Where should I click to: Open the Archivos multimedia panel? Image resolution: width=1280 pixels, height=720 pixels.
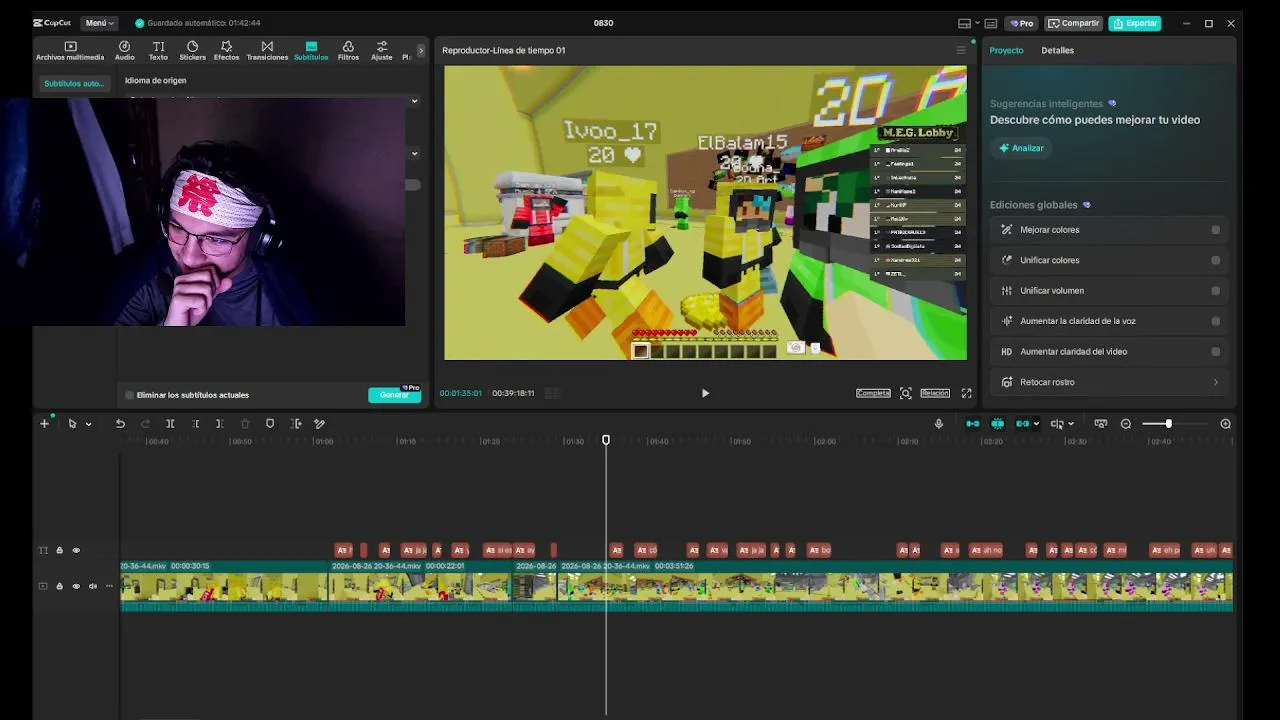click(70, 51)
